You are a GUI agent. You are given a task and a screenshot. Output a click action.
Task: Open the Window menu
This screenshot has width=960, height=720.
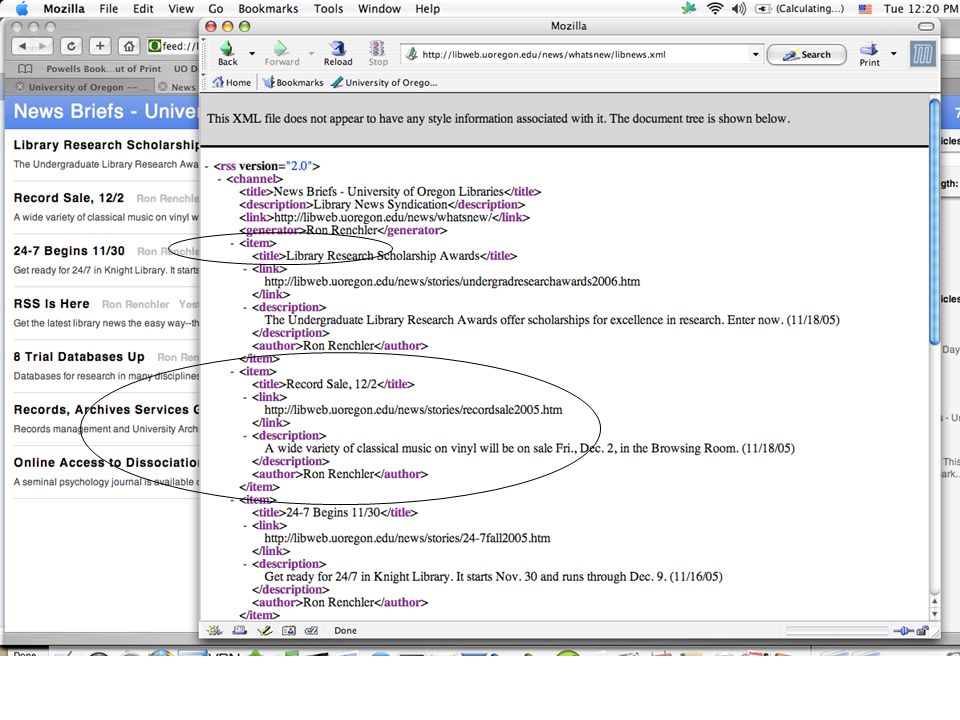point(379,9)
